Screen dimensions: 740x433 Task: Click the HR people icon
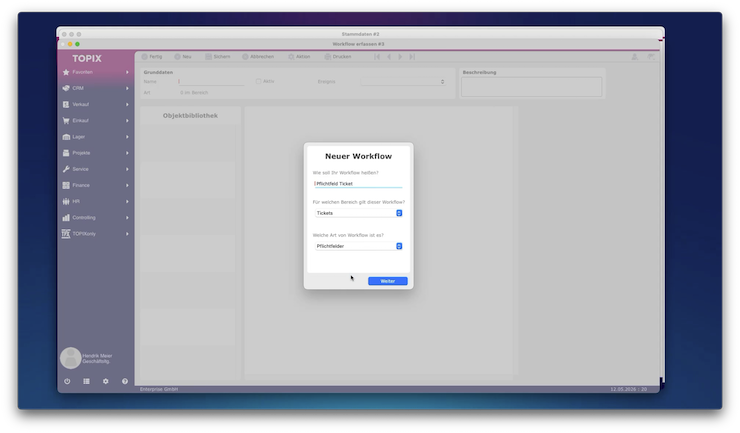coord(66,202)
